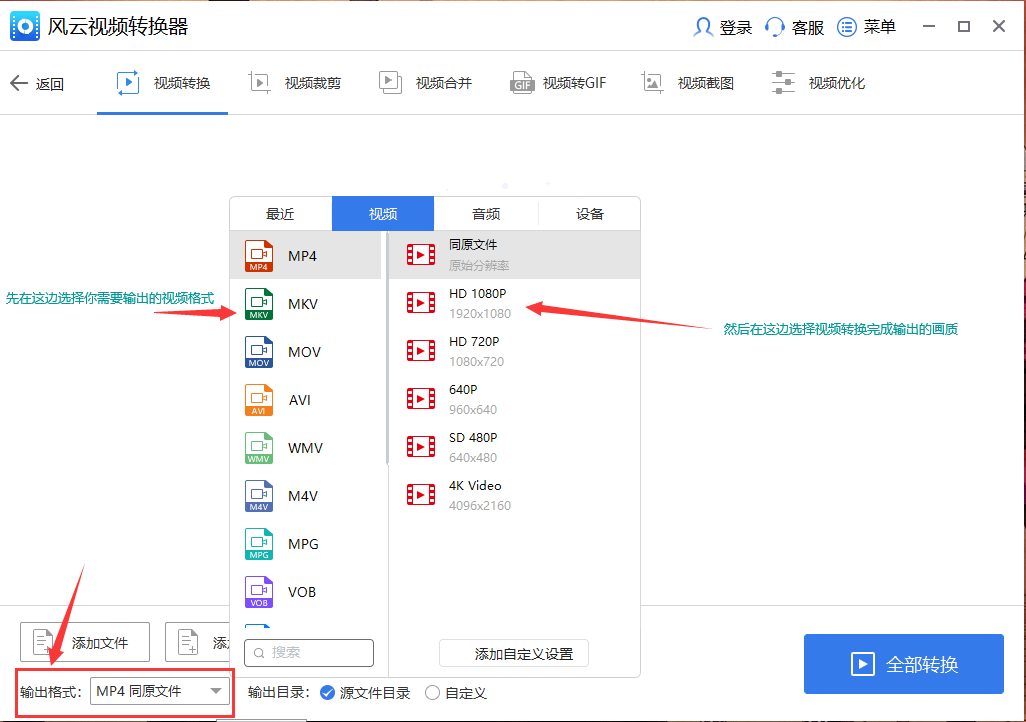This screenshot has width=1026, height=722.
Task: Click the 视频转换 icon
Action: coord(128,83)
